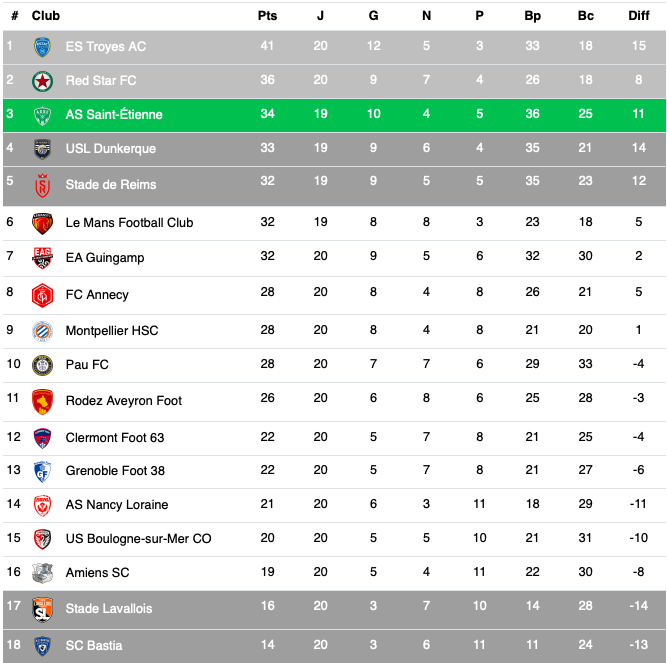The width and height of the screenshot is (667, 663).
Task: Click the Clermont Foot 63 logo
Action: [x=42, y=437]
